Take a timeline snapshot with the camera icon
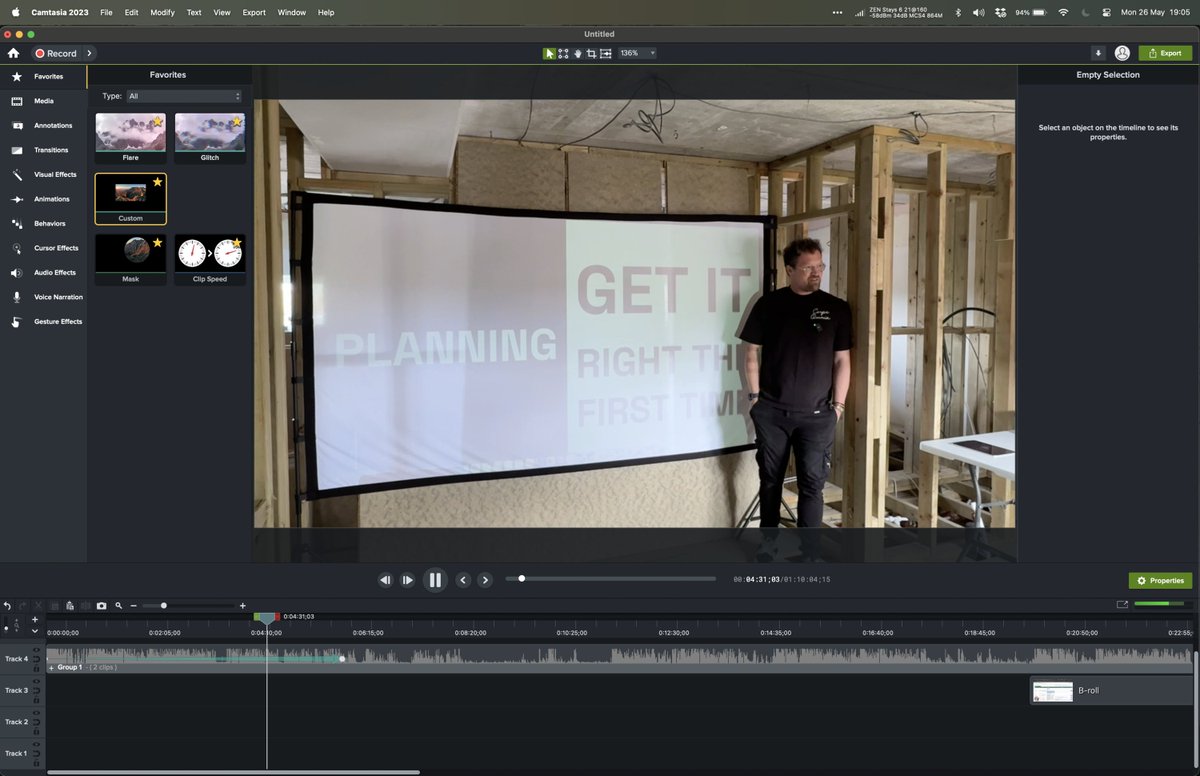This screenshot has height=776, width=1200. pos(101,605)
